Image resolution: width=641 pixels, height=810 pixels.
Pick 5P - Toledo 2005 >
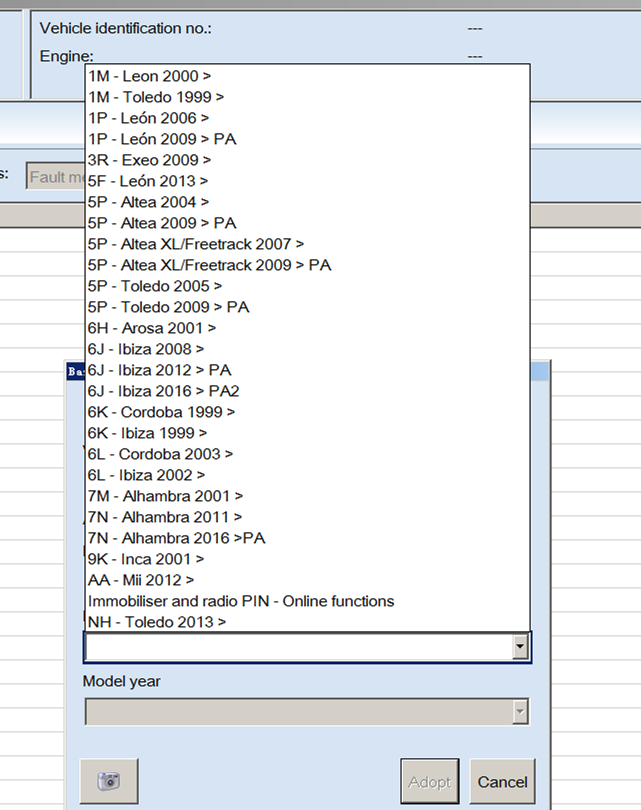click(307, 286)
